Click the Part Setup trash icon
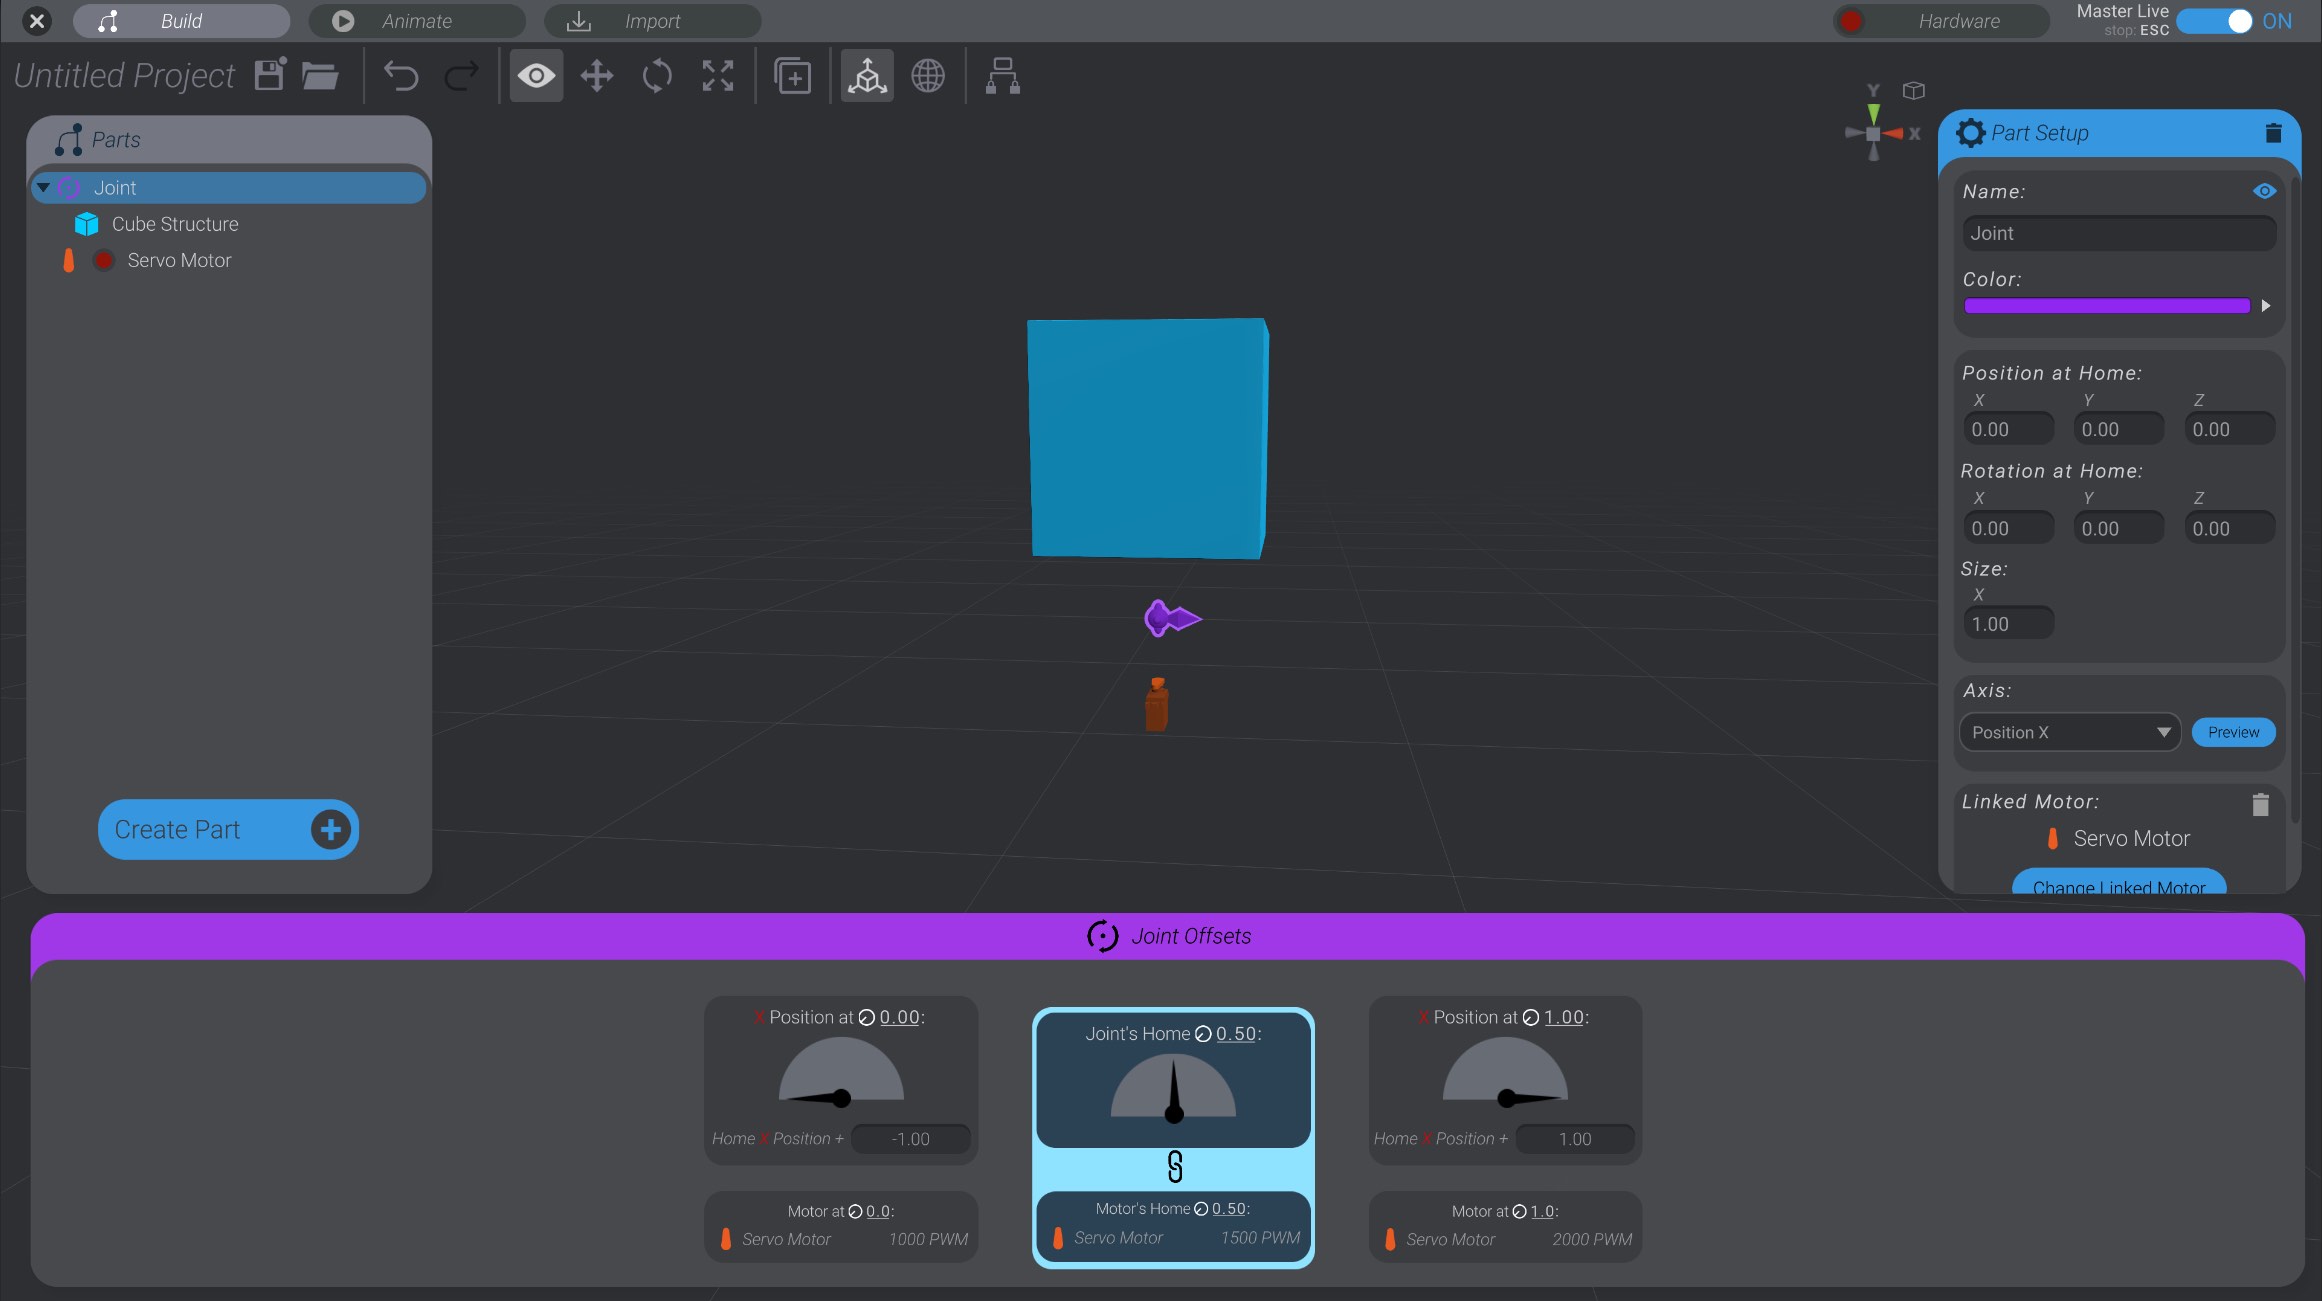 2273,132
